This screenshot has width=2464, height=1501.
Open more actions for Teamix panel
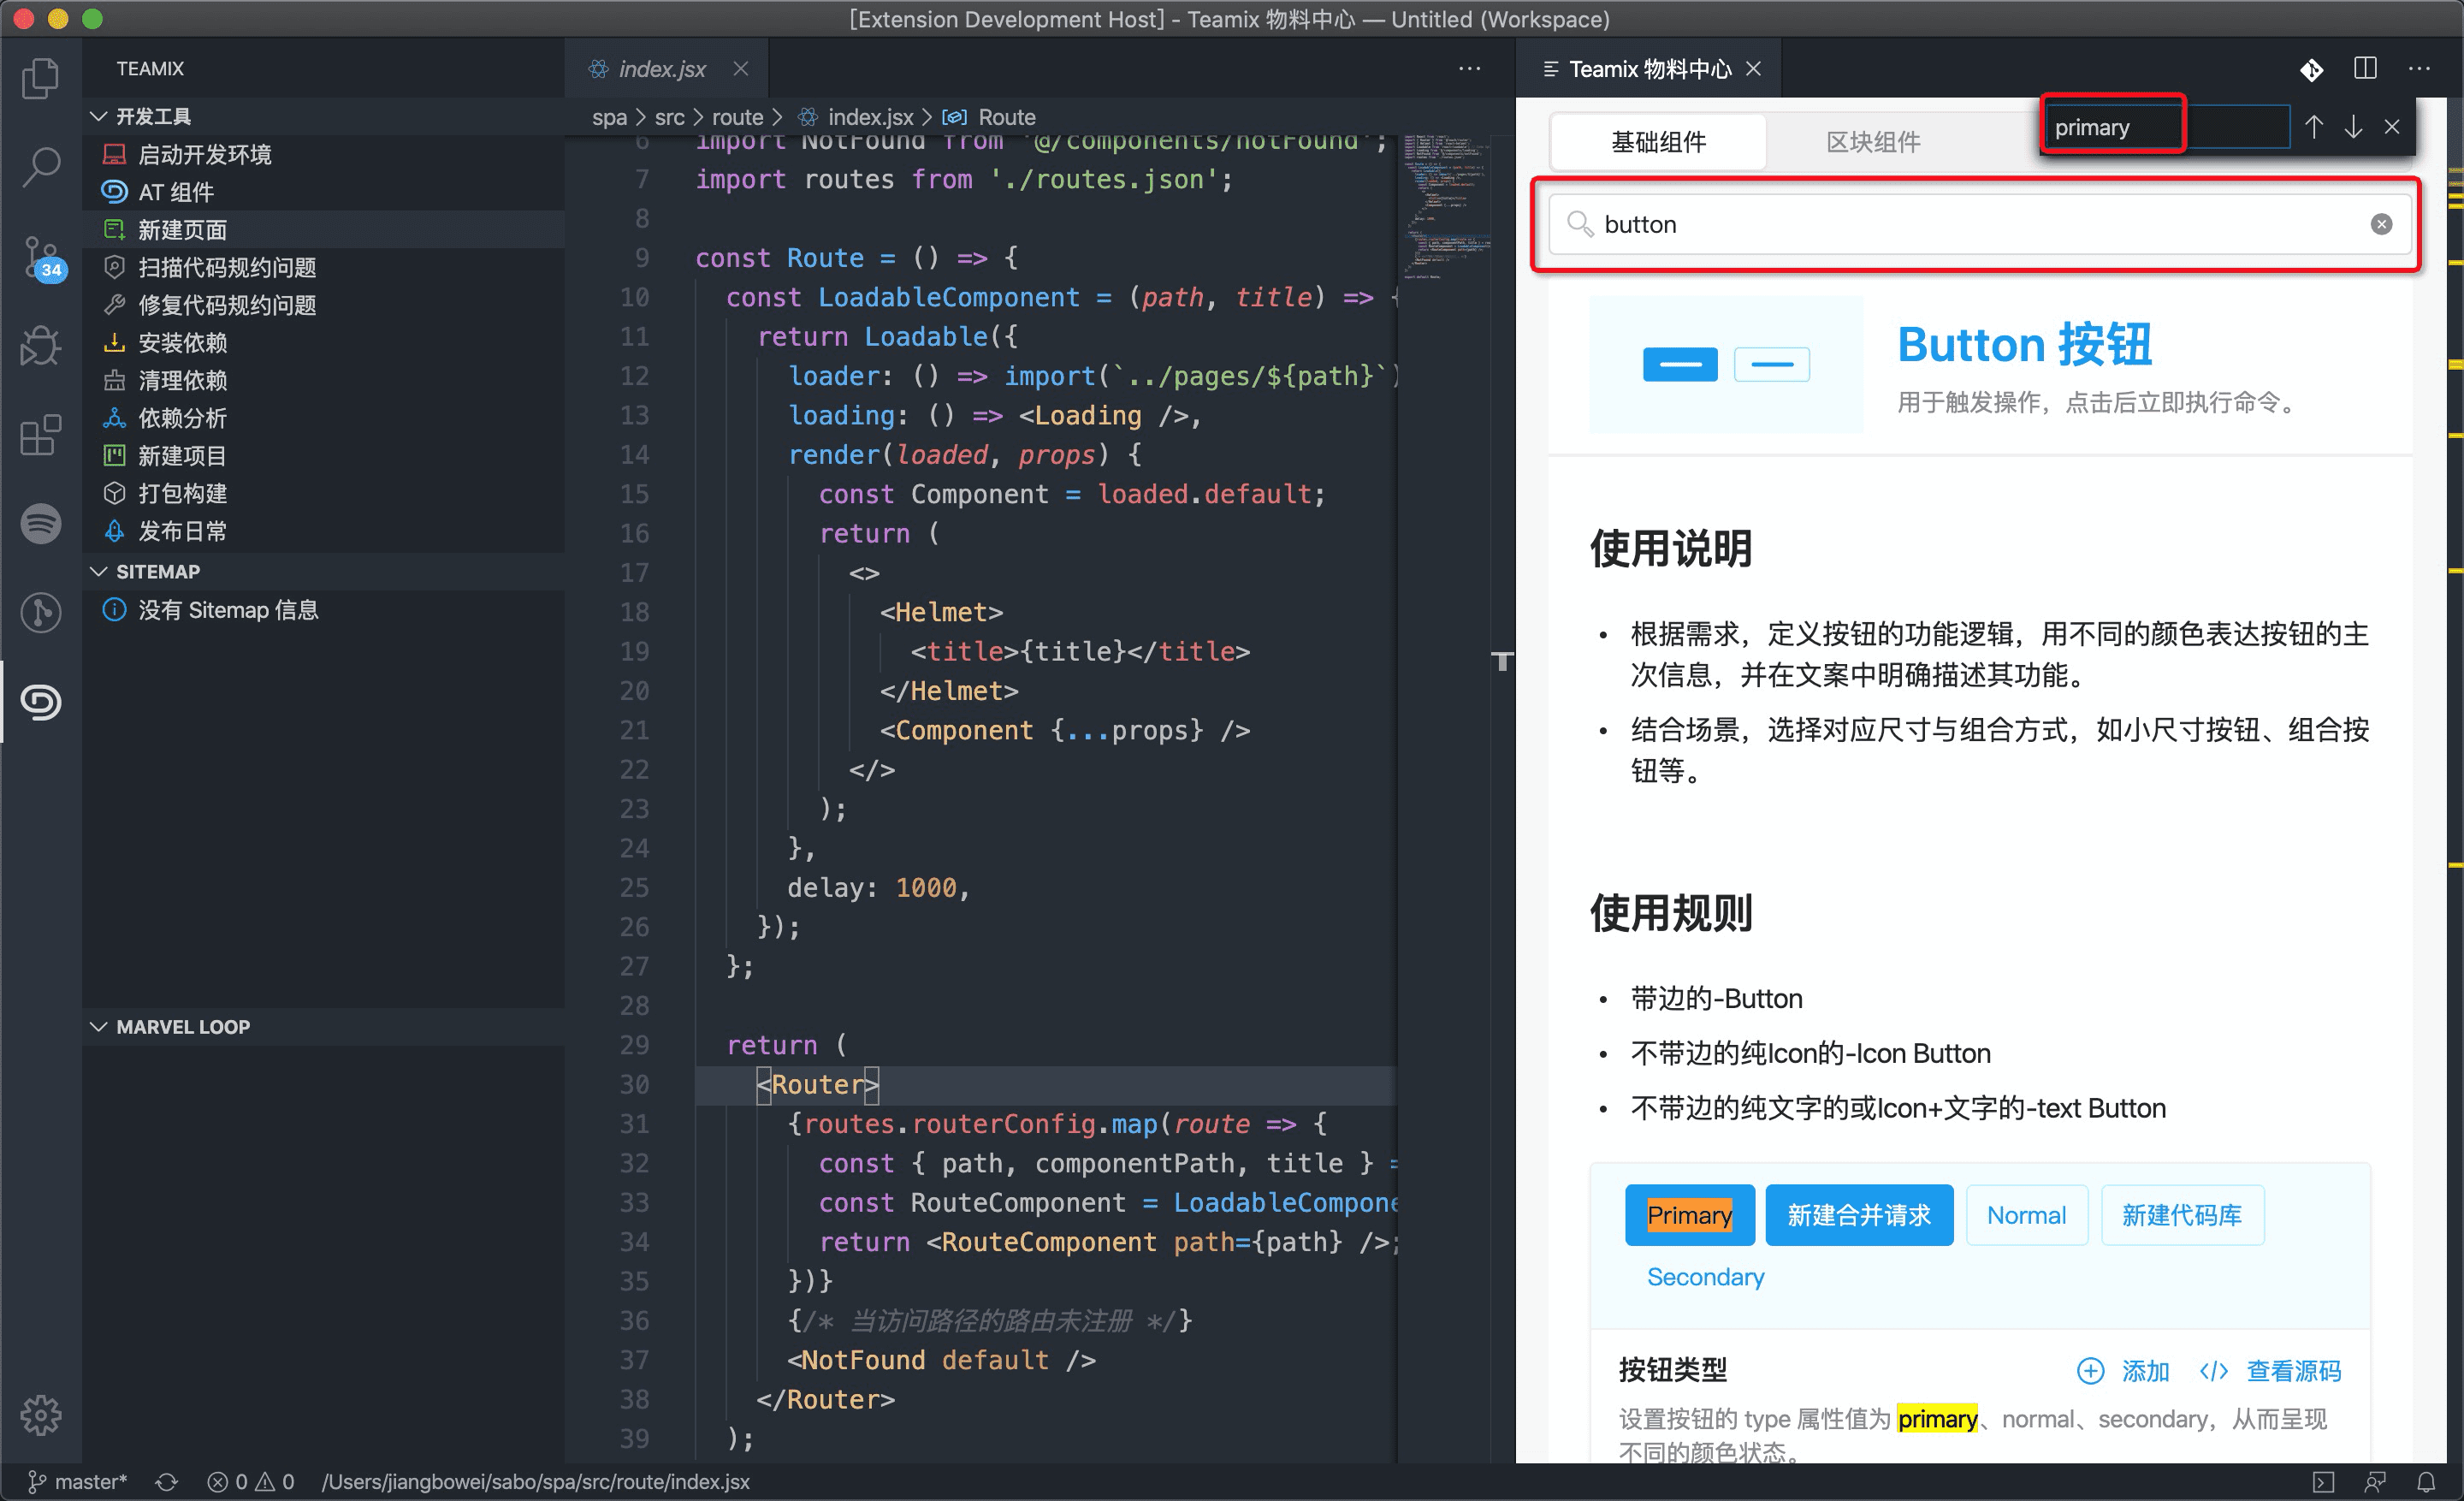coord(2419,68)
